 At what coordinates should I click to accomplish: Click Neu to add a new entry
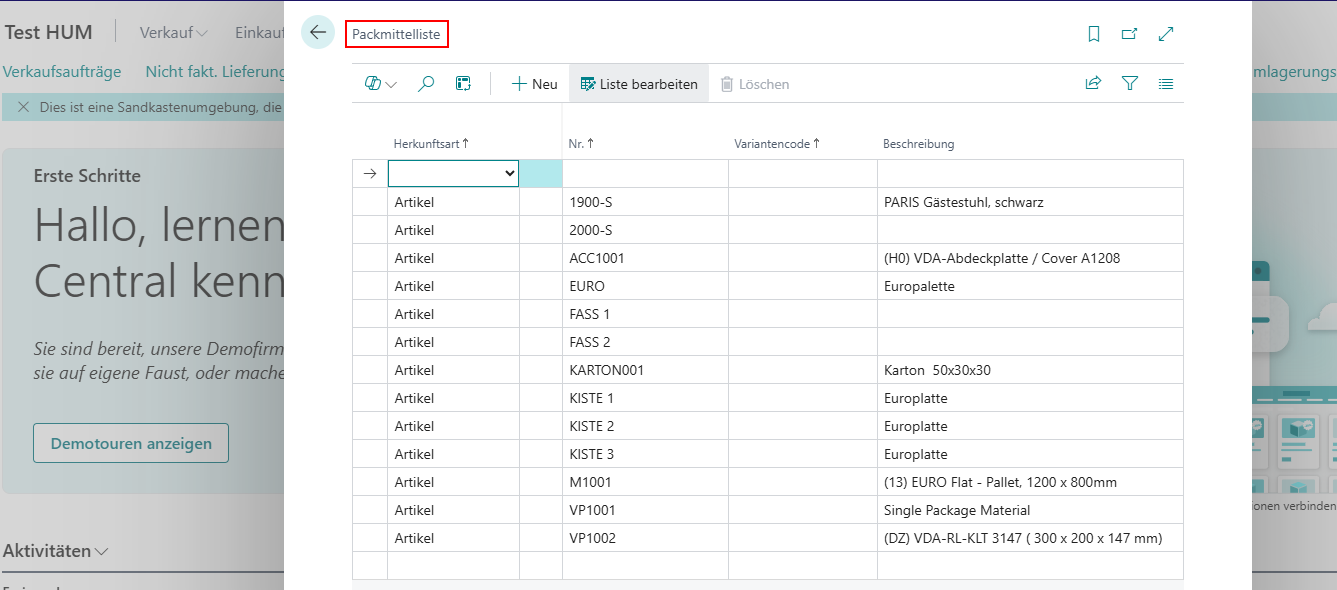tap(535, 84)
